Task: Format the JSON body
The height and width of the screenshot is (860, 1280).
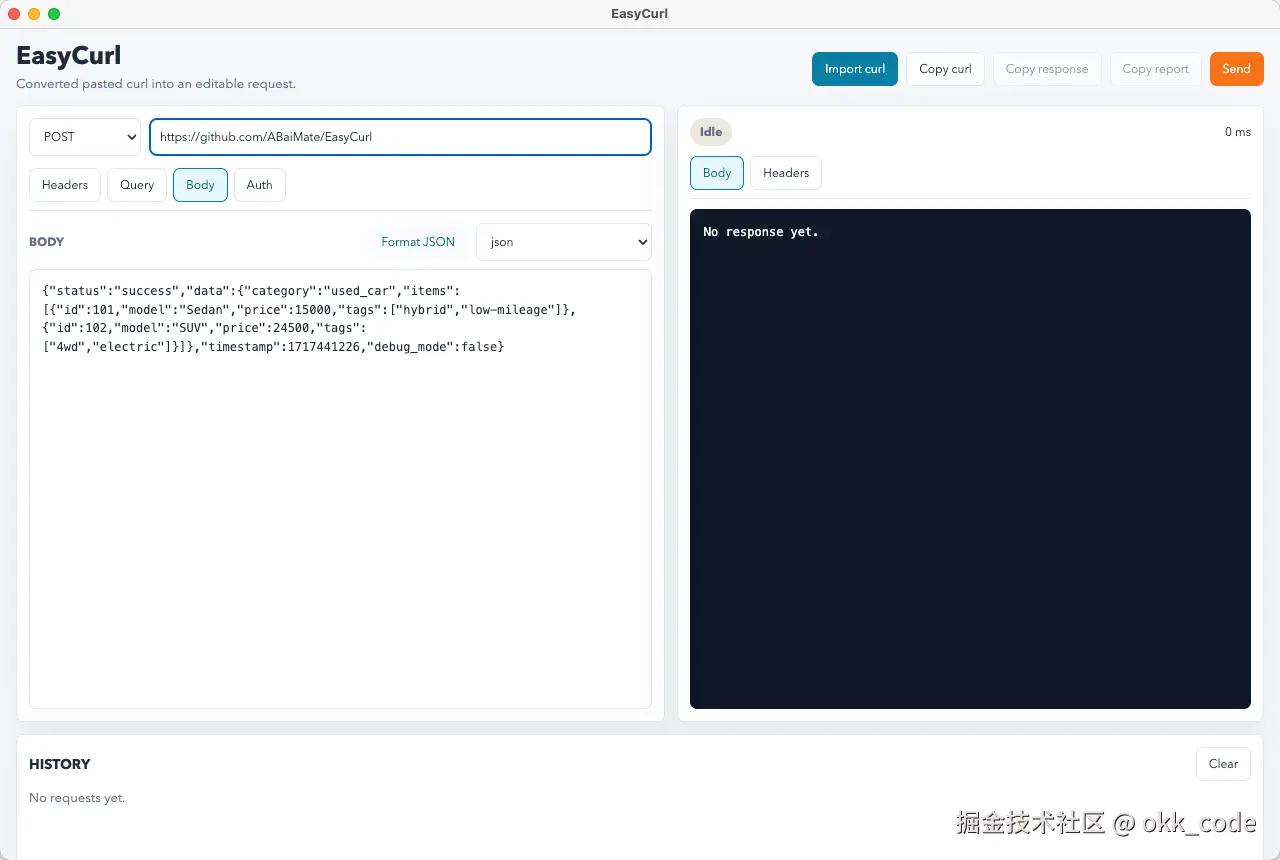Action: [418, 242]
